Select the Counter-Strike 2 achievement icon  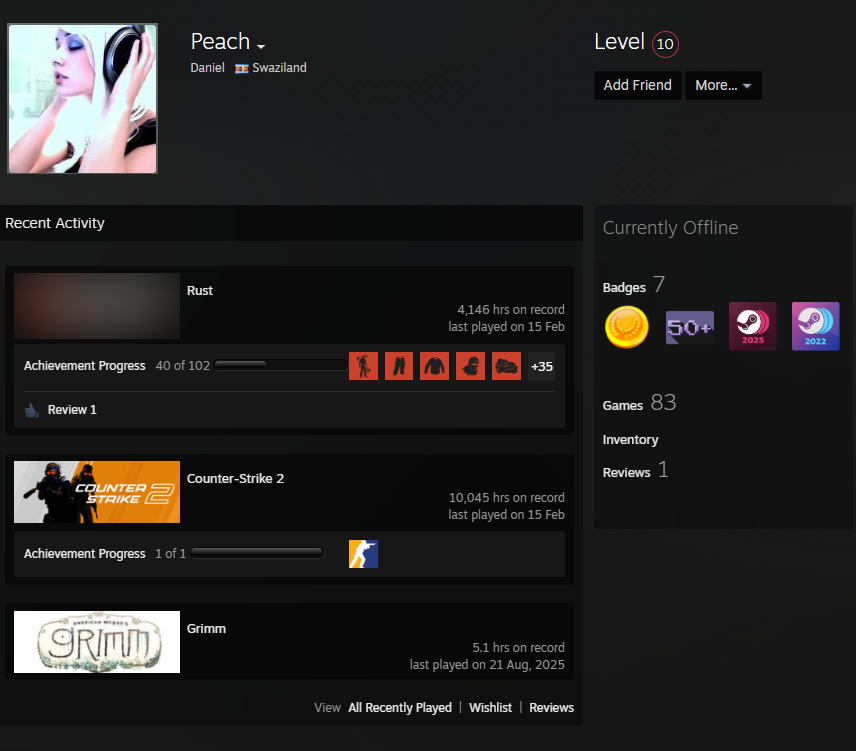pos(363,554)
